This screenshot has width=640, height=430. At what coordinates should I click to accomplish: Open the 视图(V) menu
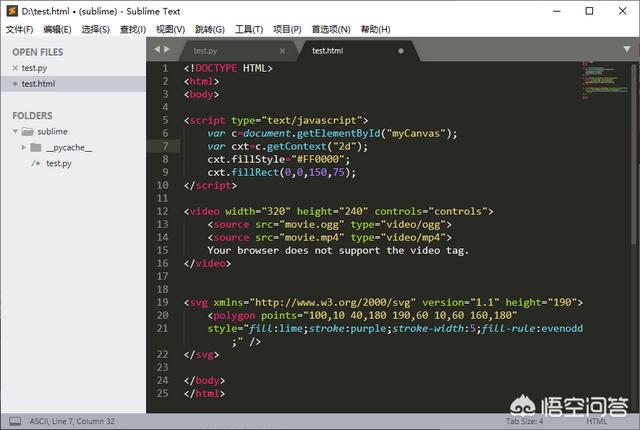pos(171,29)
